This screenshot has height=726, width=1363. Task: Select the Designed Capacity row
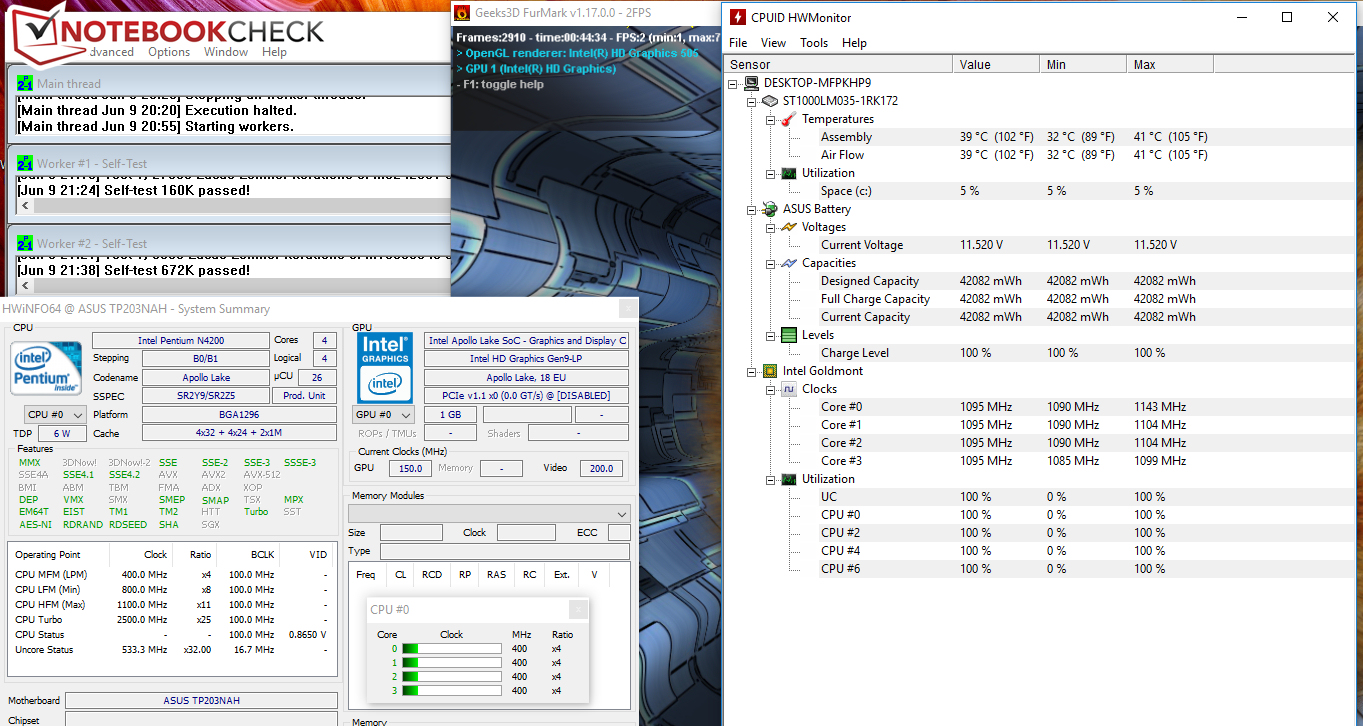click(x=1040, y=281)
